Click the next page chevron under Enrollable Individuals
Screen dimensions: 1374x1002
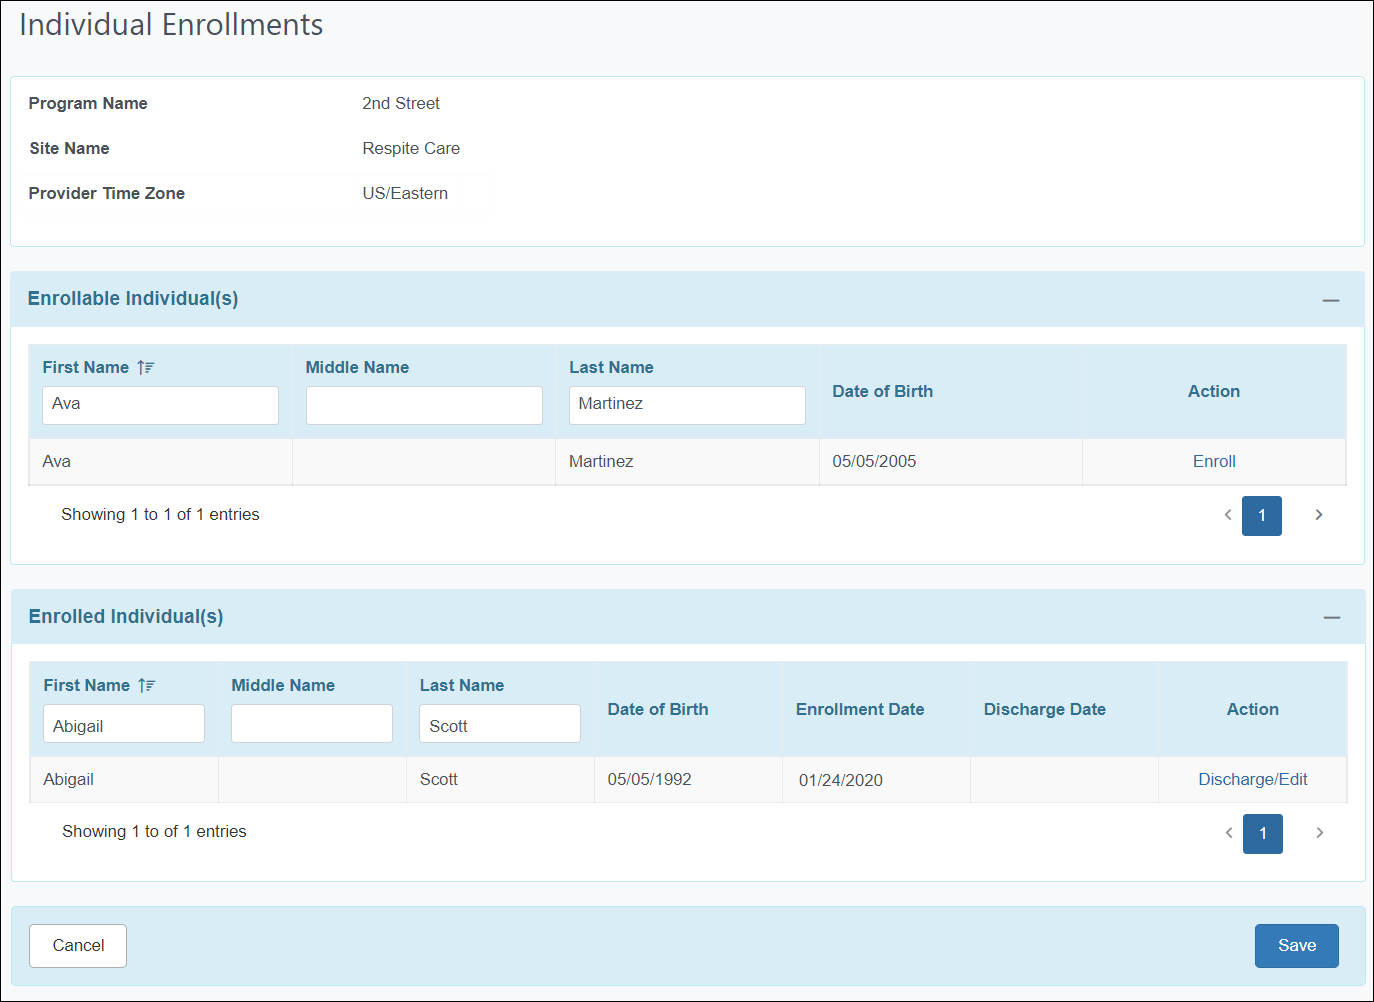point(1318,515)
